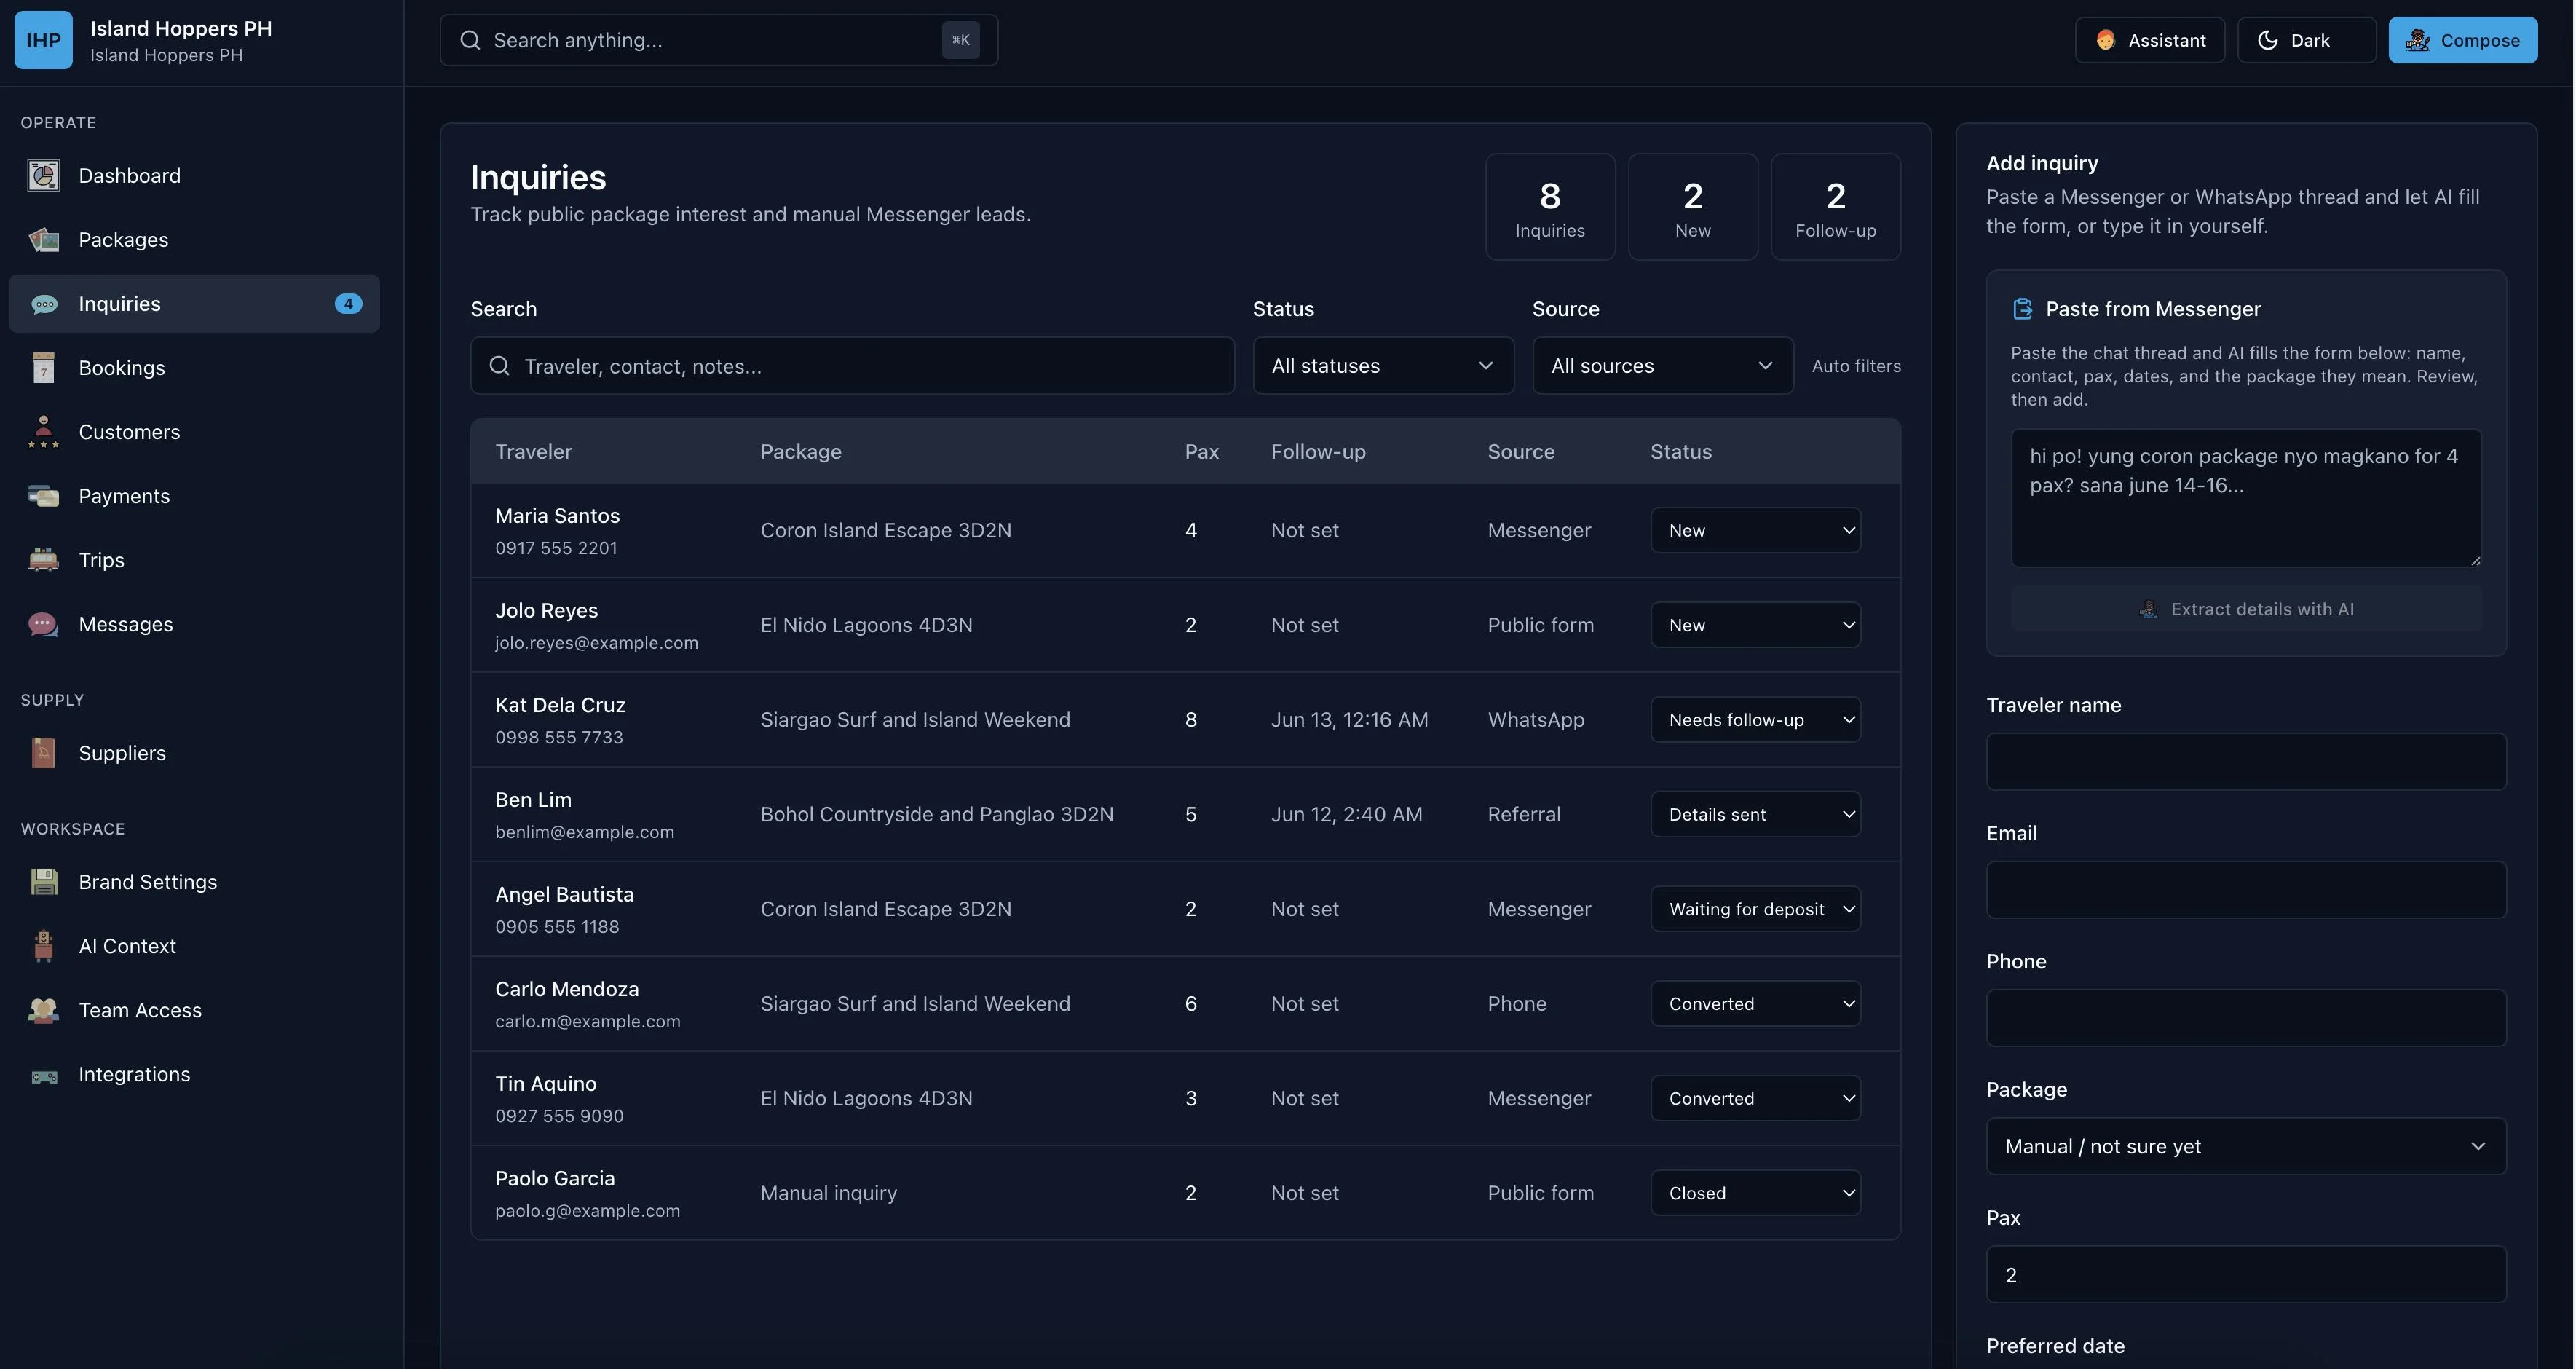The height and width of the screenshot is (1369, 2576).
Task: Click the Compose button
Action: [x=2462, y=40]
